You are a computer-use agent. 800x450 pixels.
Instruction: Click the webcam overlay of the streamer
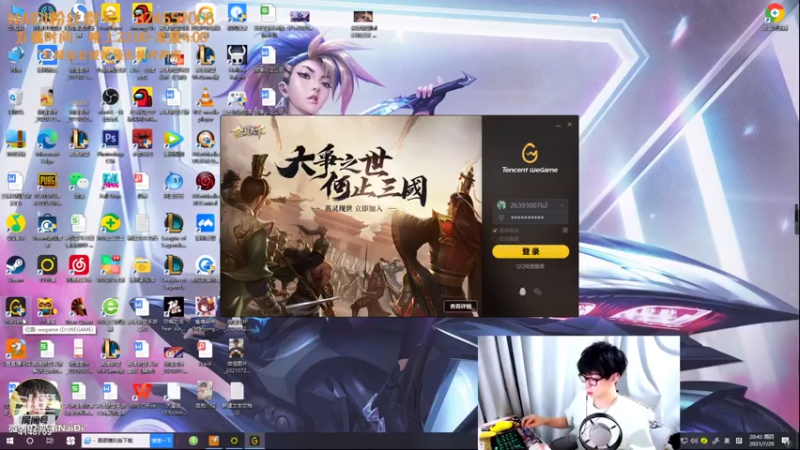579,392
